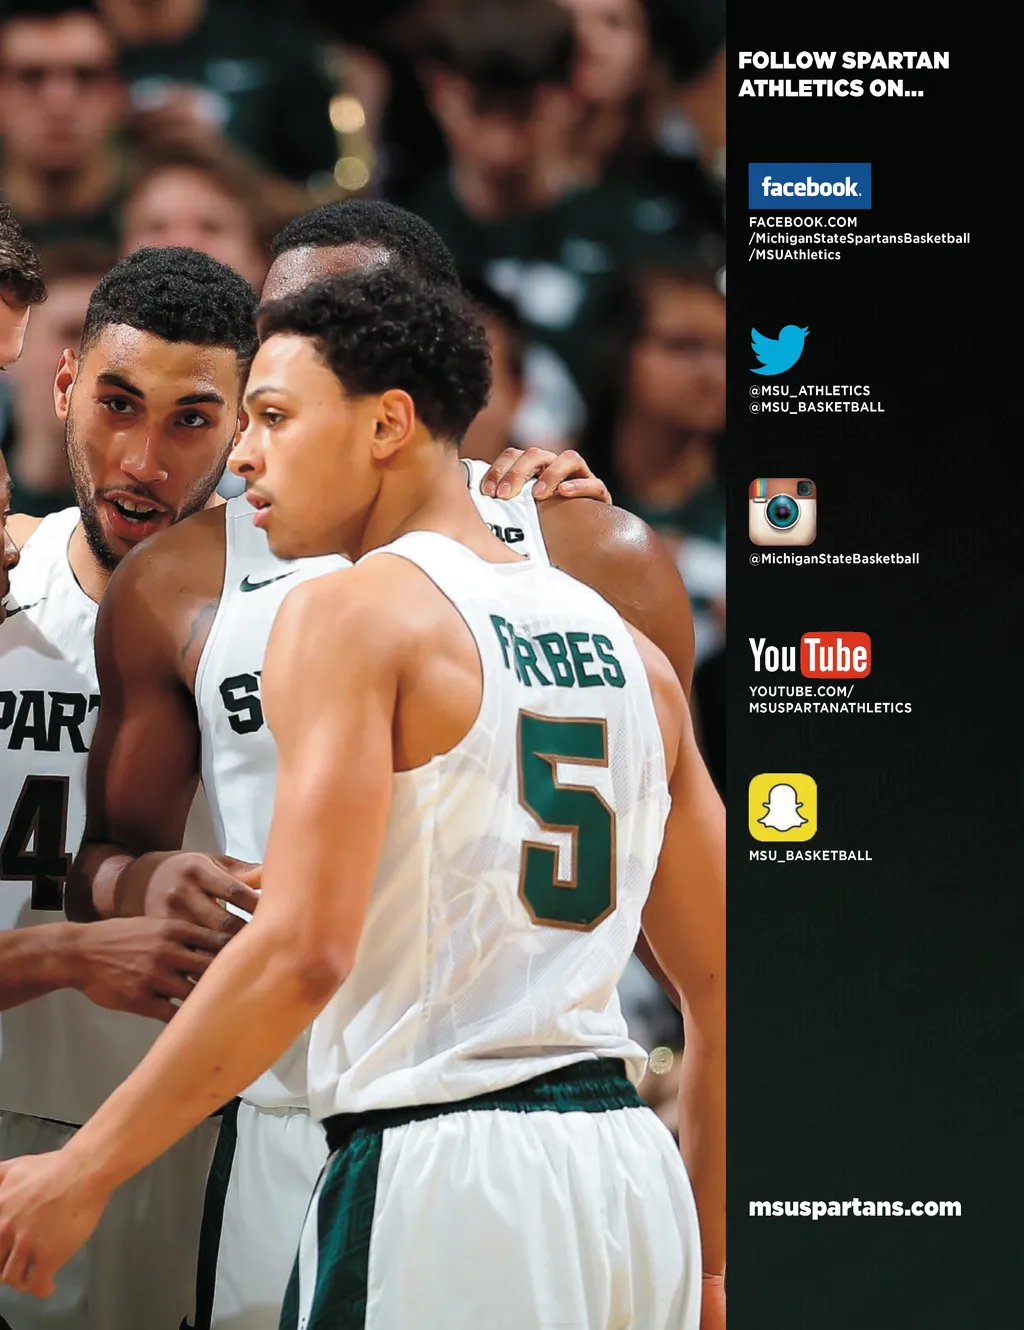Click the blue Twitter bird icon

pos(778,349)
